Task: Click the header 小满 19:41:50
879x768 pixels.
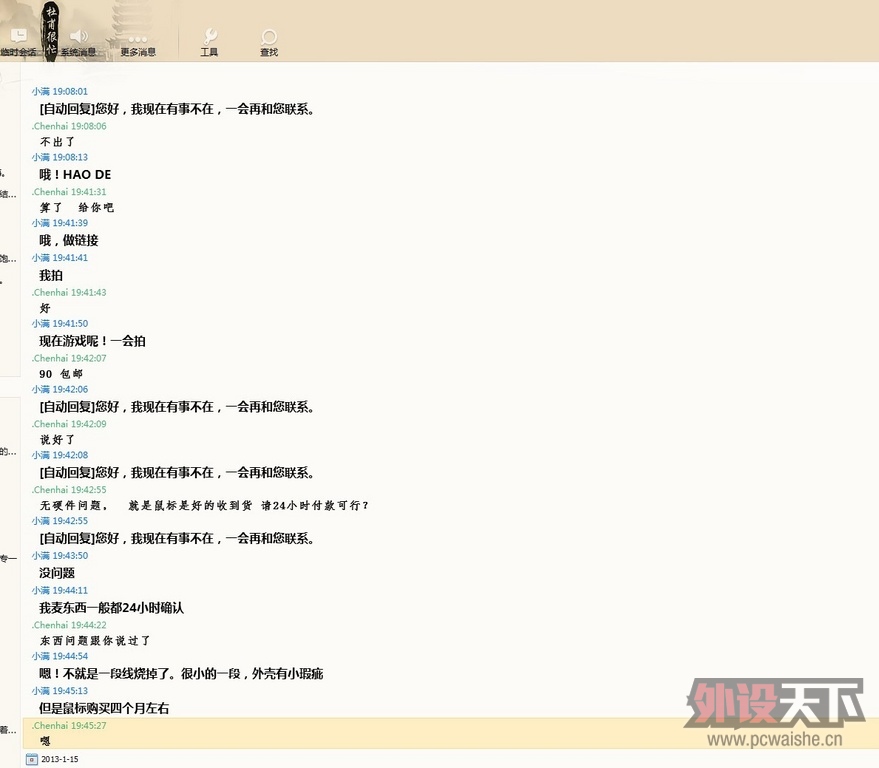Action: pos(60,323)
